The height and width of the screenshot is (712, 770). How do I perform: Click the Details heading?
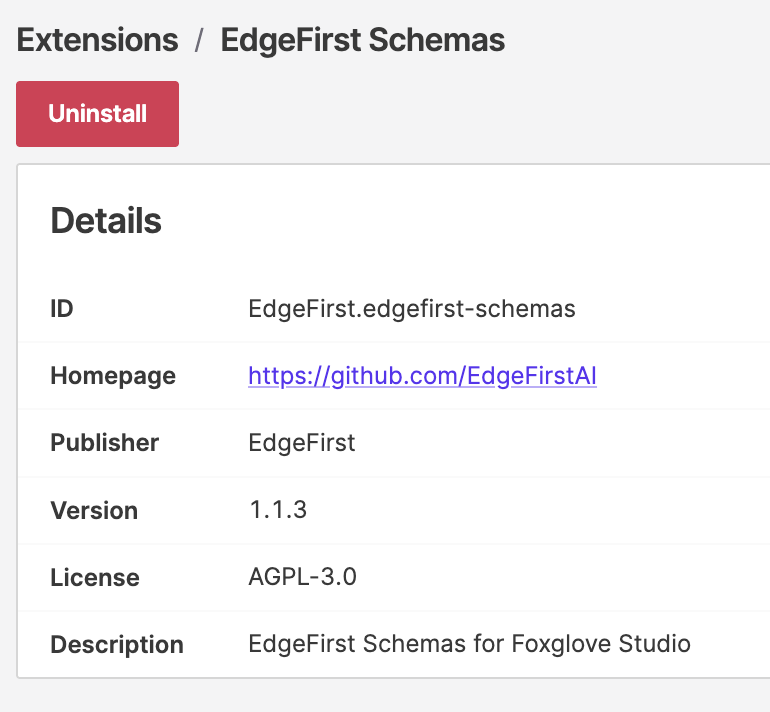point(106,221)
